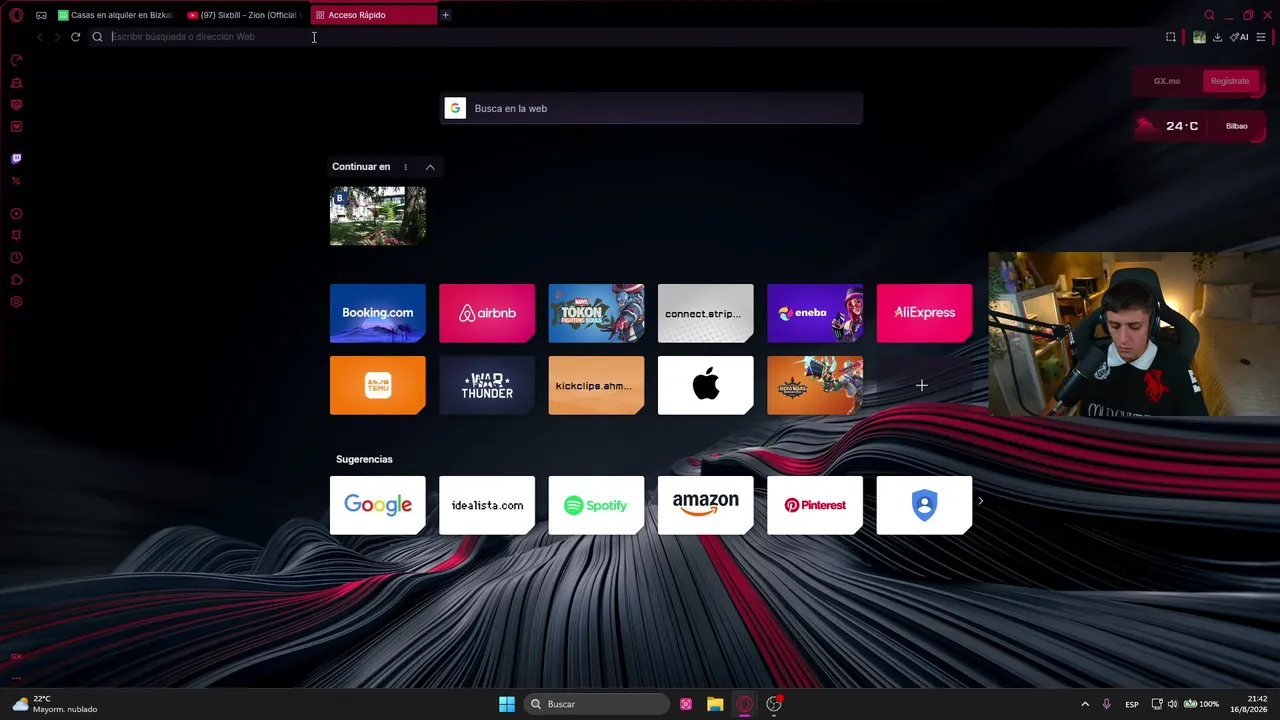Open the Easy Setup sliders icon
Viewport: 1280px width, 720px height.
coord(1261,37)
